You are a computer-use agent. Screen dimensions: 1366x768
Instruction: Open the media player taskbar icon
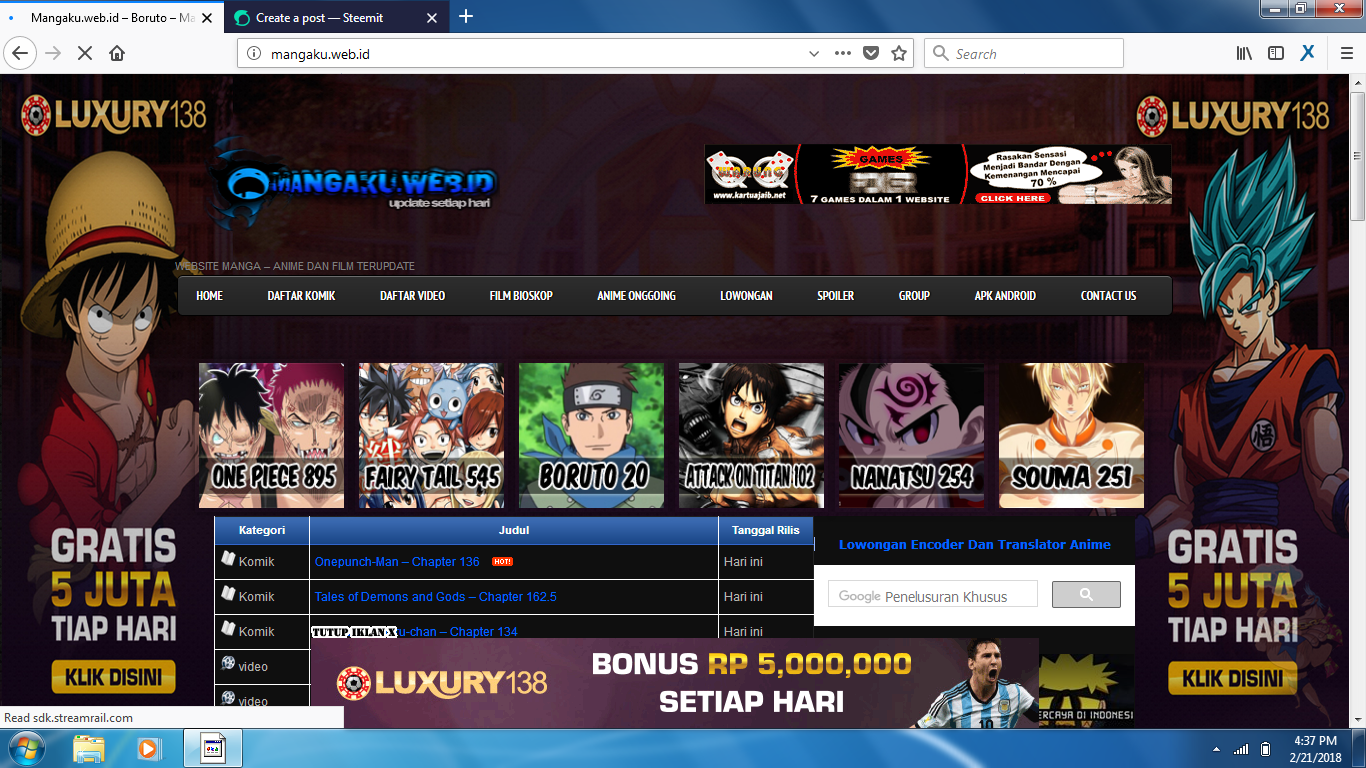point(148,748)
